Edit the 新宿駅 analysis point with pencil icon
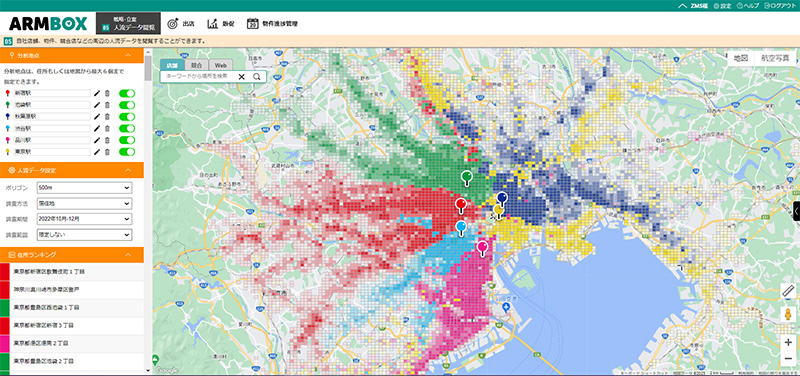This screenshot has height=376, width=800. click(96, 93)
